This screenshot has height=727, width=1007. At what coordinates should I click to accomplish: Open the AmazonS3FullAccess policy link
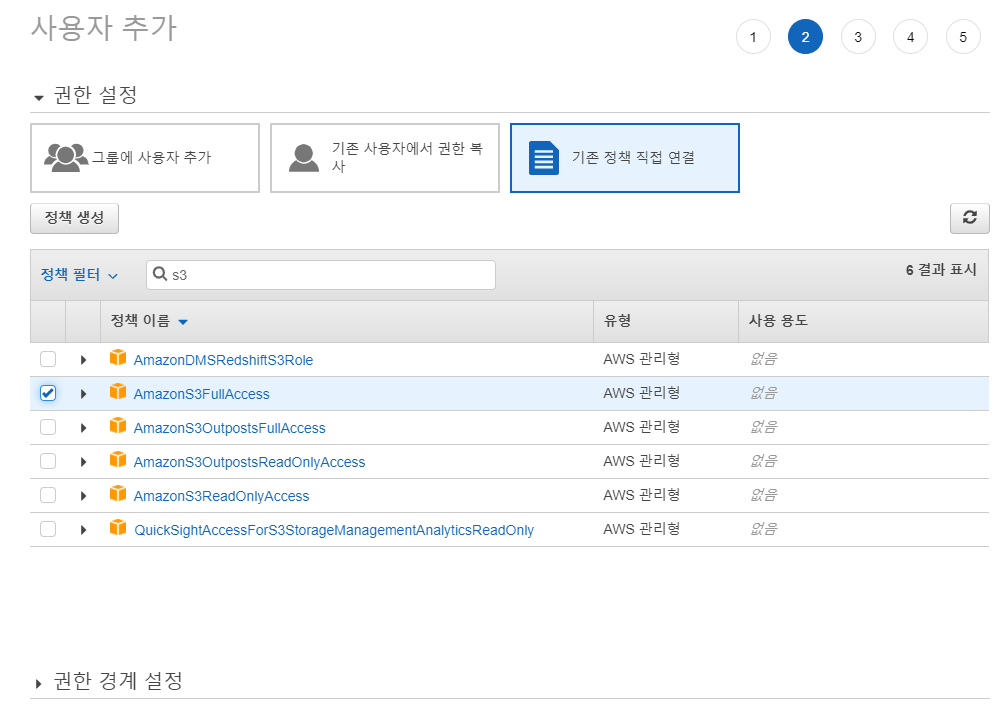click(202, 394)
